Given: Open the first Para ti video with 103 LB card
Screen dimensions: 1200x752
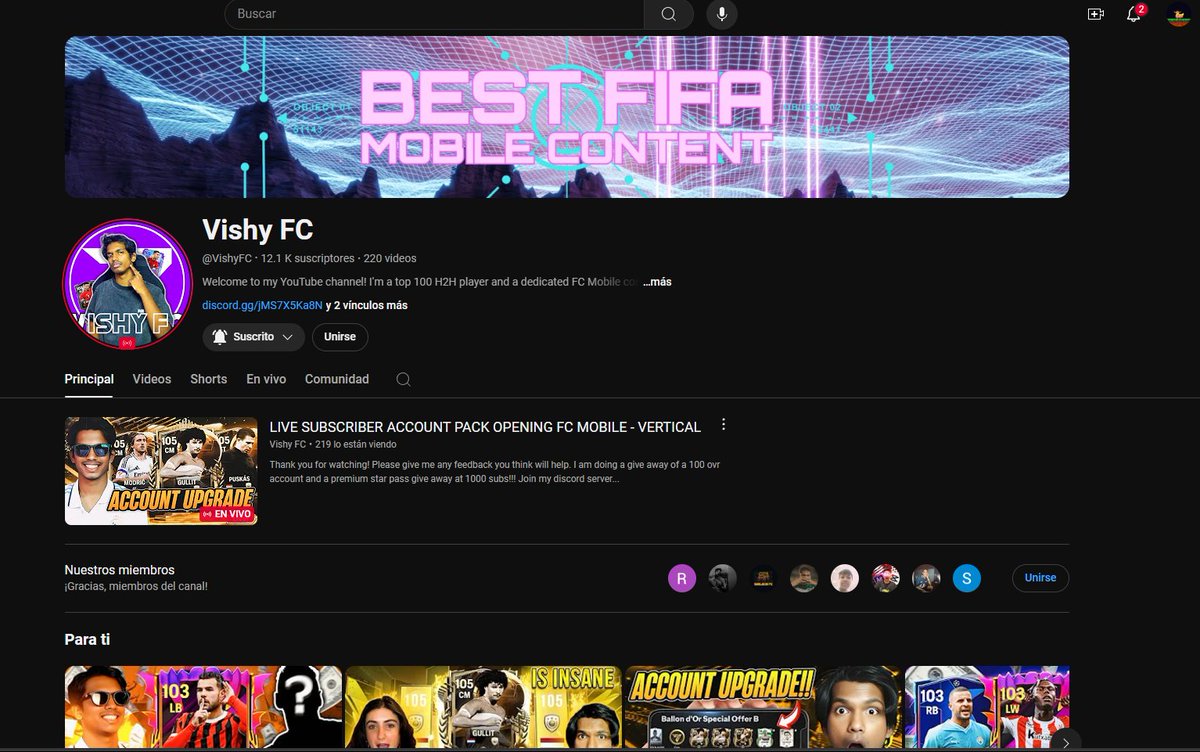Looking at the screenshot, I should coord(203,709).
